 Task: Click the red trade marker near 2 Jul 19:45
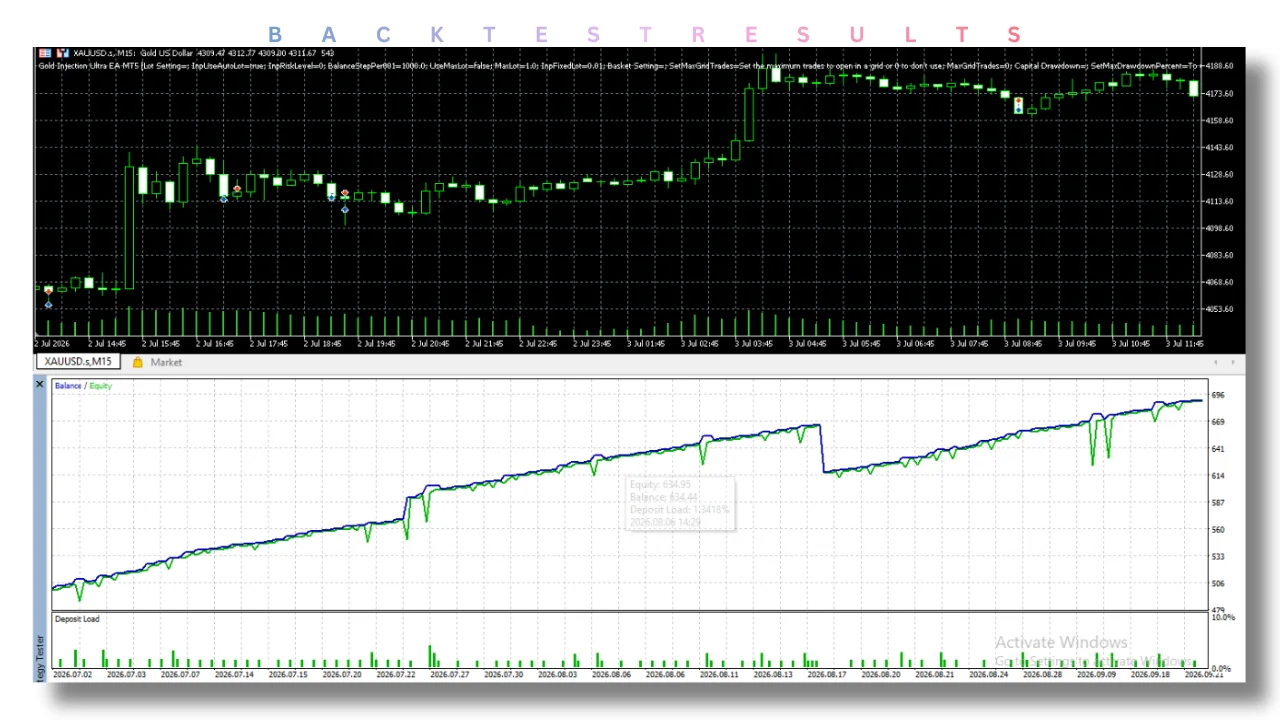(x=344, y=192)
